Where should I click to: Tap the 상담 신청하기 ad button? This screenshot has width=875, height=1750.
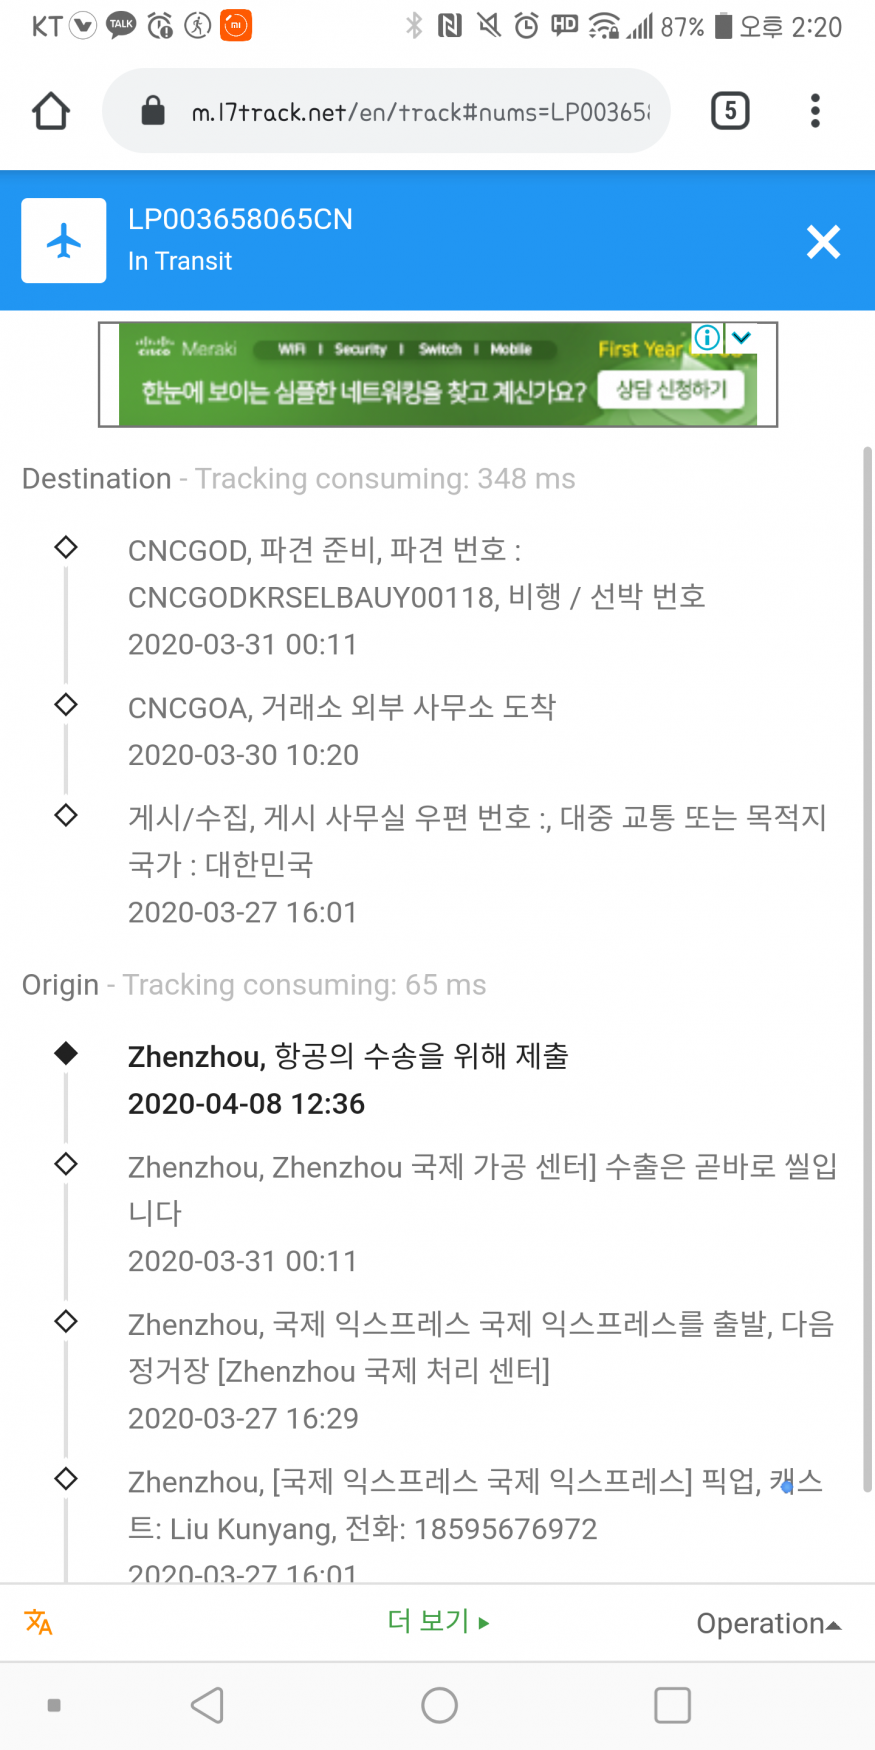coord(671,390)
